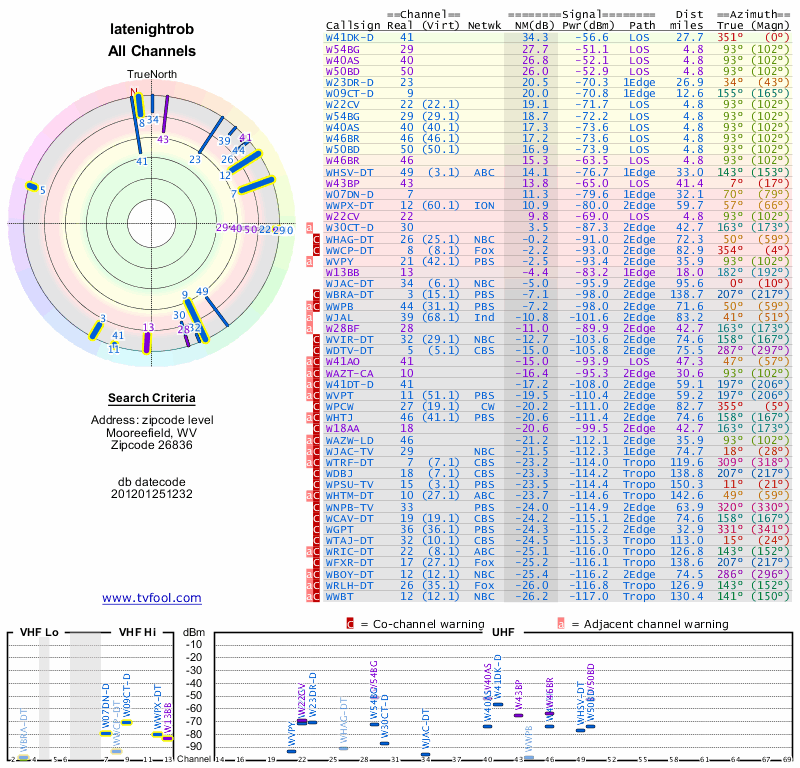Image resolution: width=800 pixels, height=768 pixels.
Task: Select callsign W13BB row
Action: pyautogui.click(x=558, y=272)
